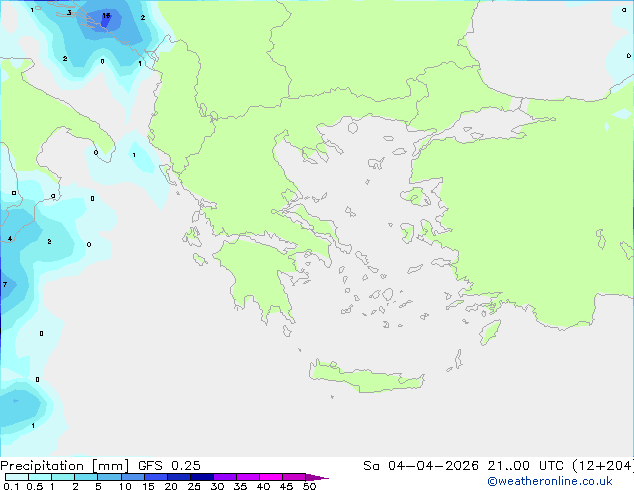The width and height of the screenshot is (634, 490).
Task: Click the "4" precipitation value on map
Action: click(x=10, y=239)
